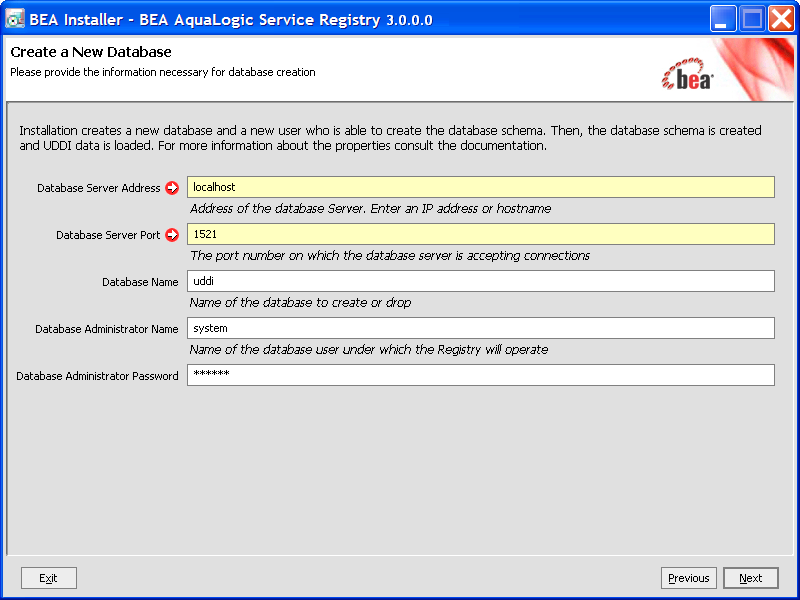Click the installation description paragraph
The image size is (800, 600).
pyautogui.click(x=390, y=138)
